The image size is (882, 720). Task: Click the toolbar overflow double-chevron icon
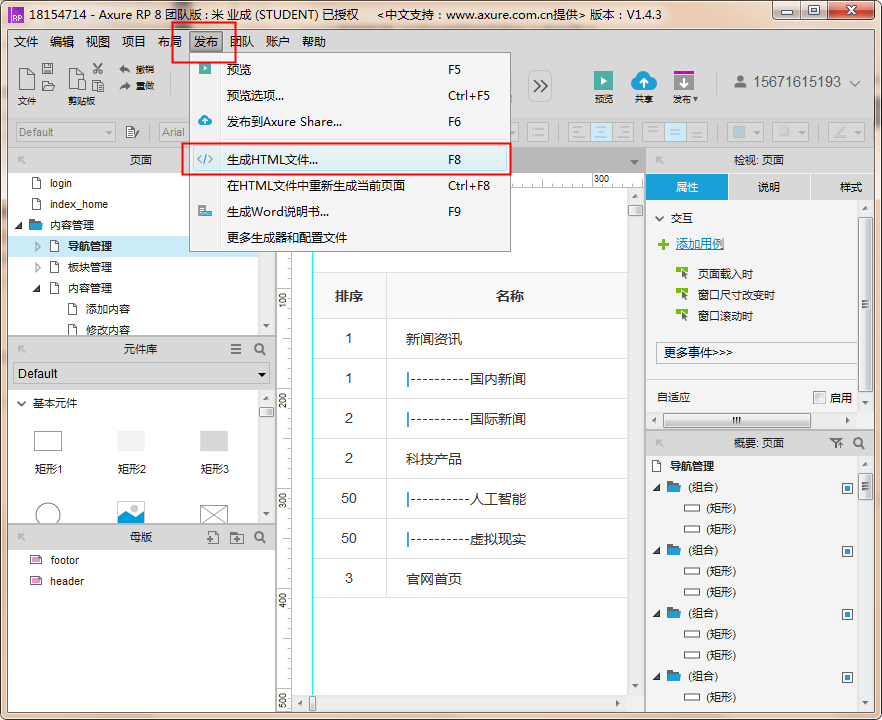(x=540, y=86)
